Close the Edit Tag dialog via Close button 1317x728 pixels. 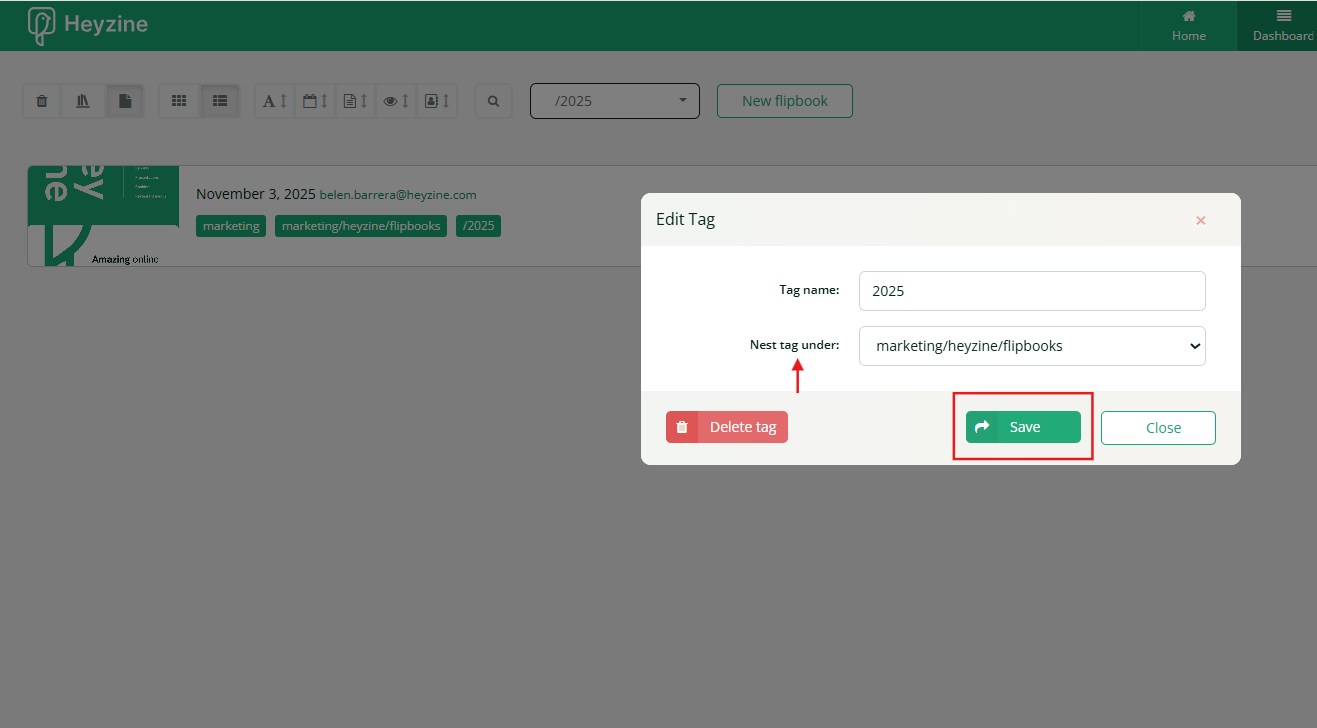pos(1158,427)
